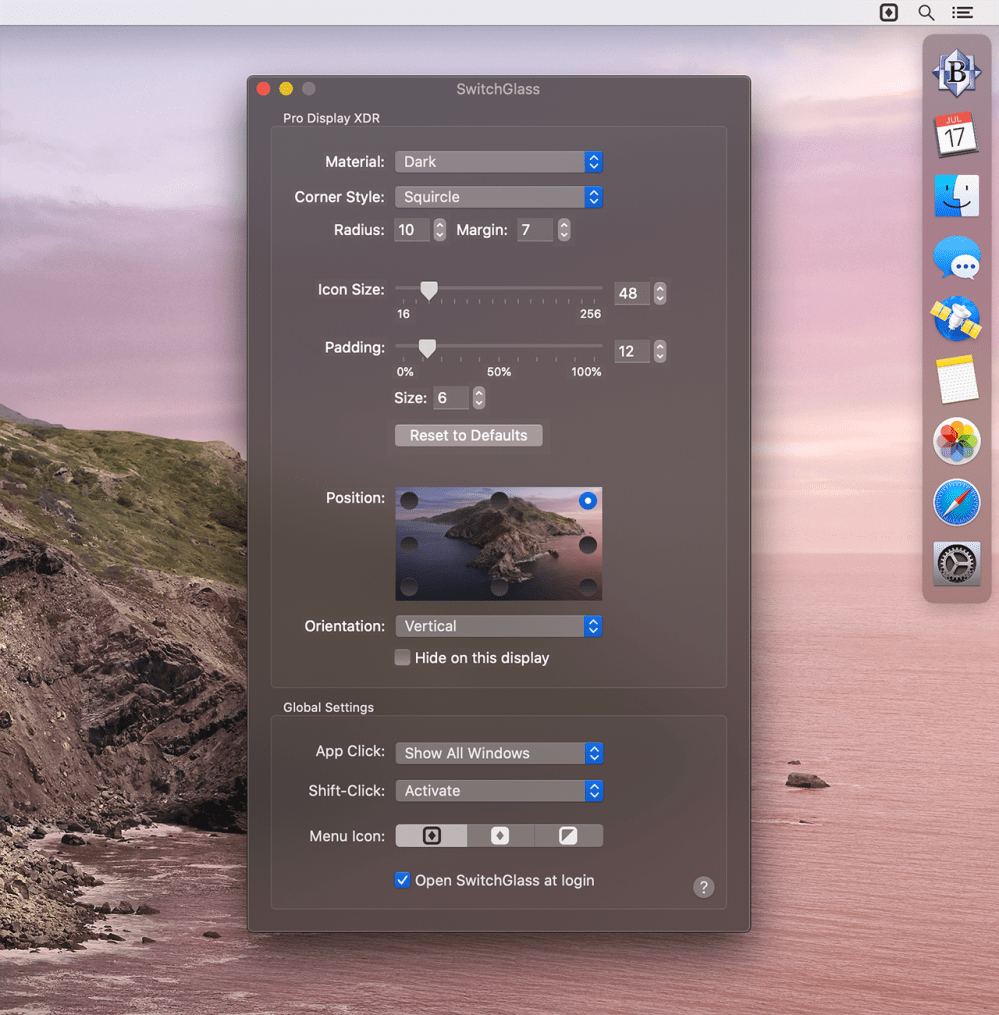Open System Preferences gear icon
999x1015 pixels.
tap(956, 564)
